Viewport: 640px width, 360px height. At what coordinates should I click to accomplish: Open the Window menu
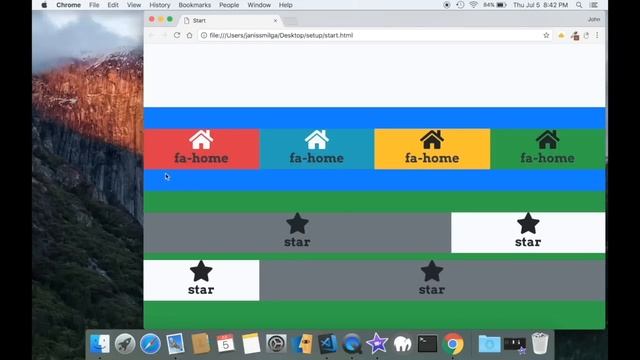259,5
